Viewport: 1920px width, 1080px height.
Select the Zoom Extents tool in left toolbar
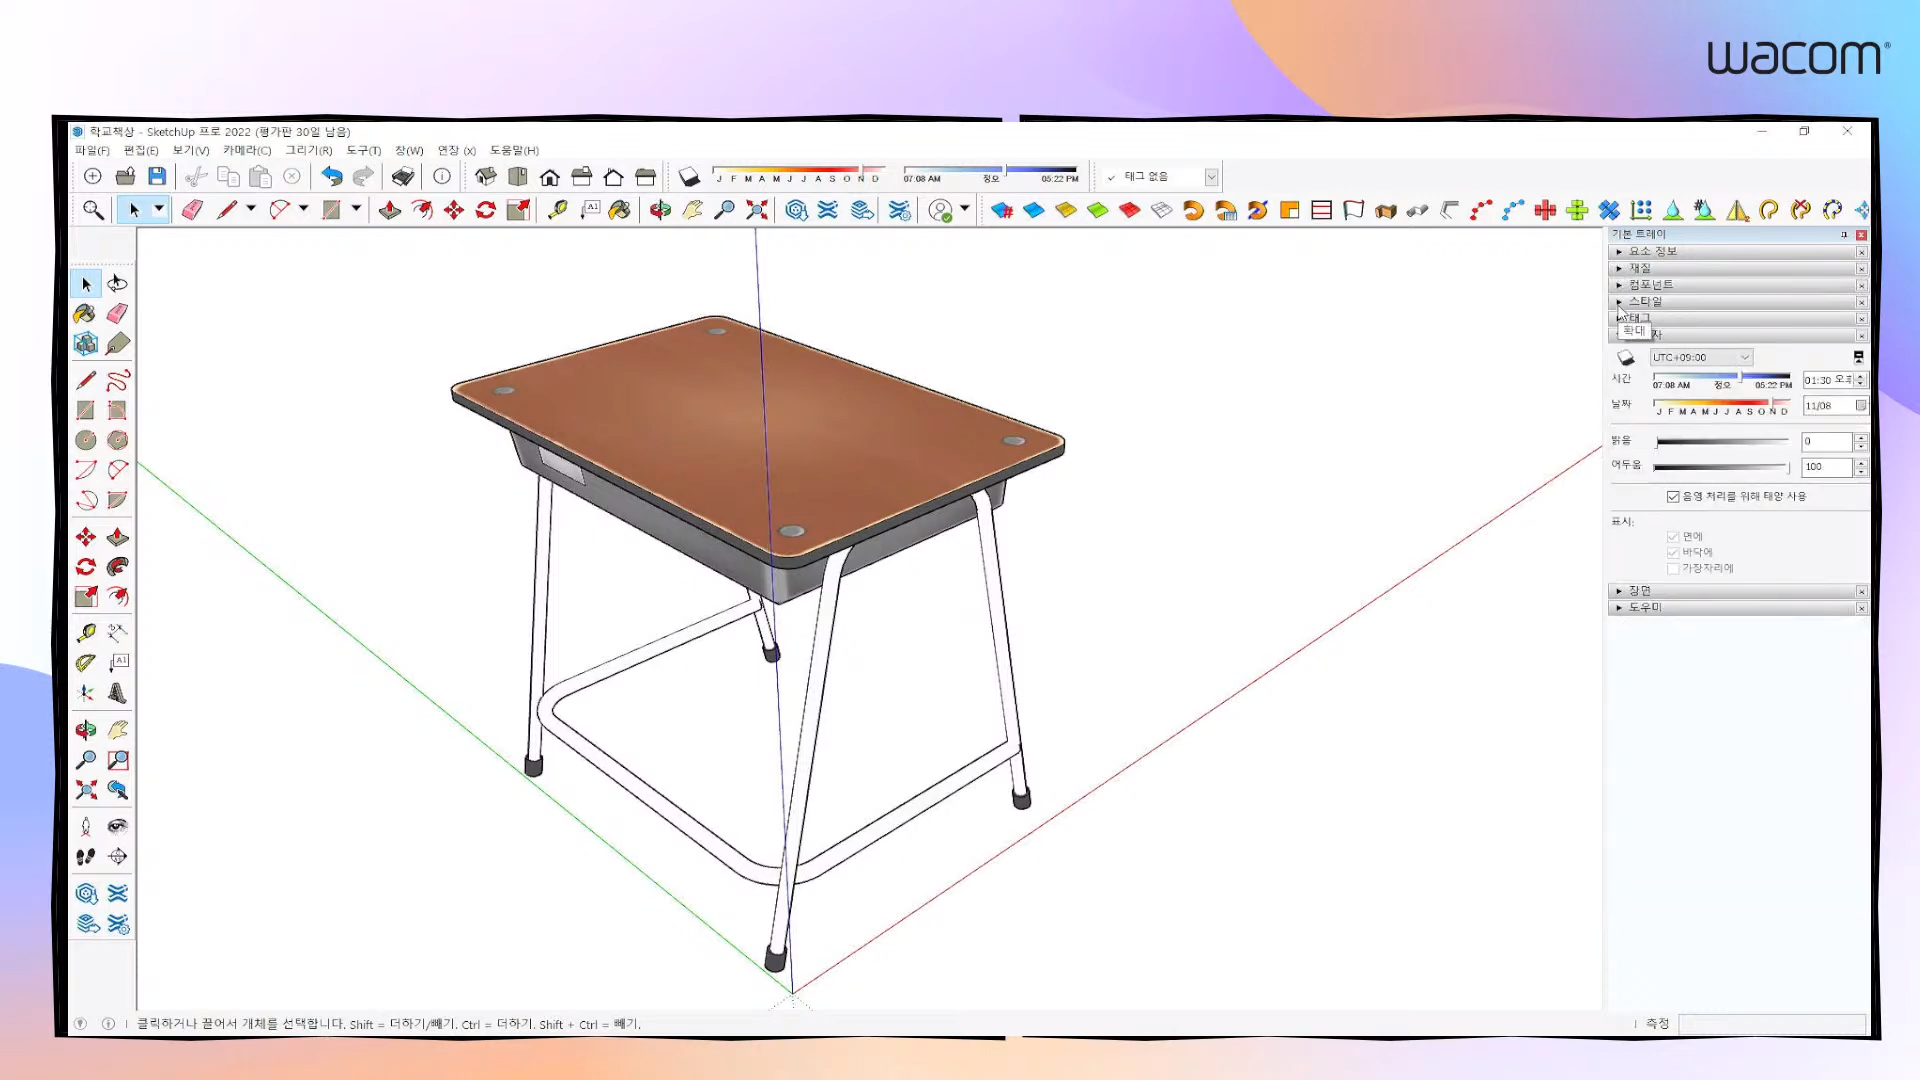coord(86,790)
